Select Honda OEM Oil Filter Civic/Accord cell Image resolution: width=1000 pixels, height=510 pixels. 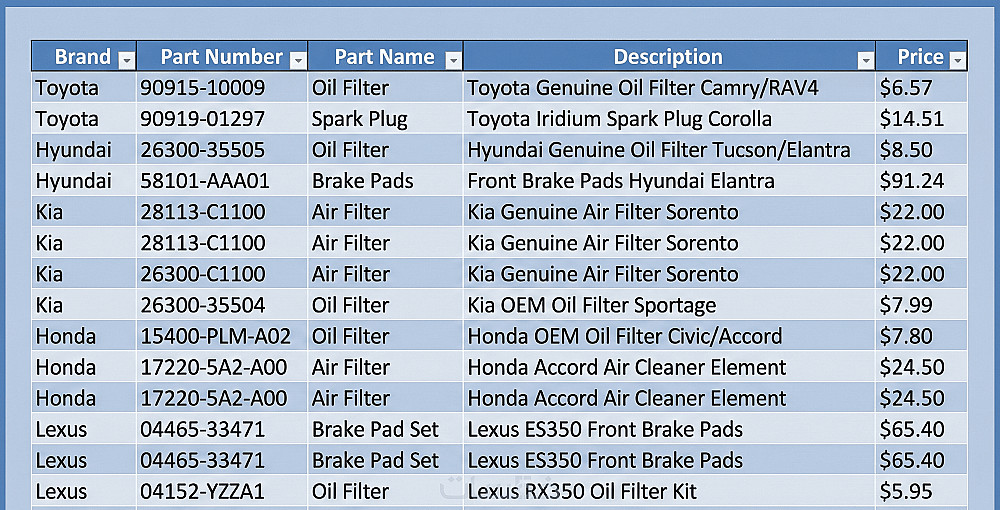click(x=625, y=336)
